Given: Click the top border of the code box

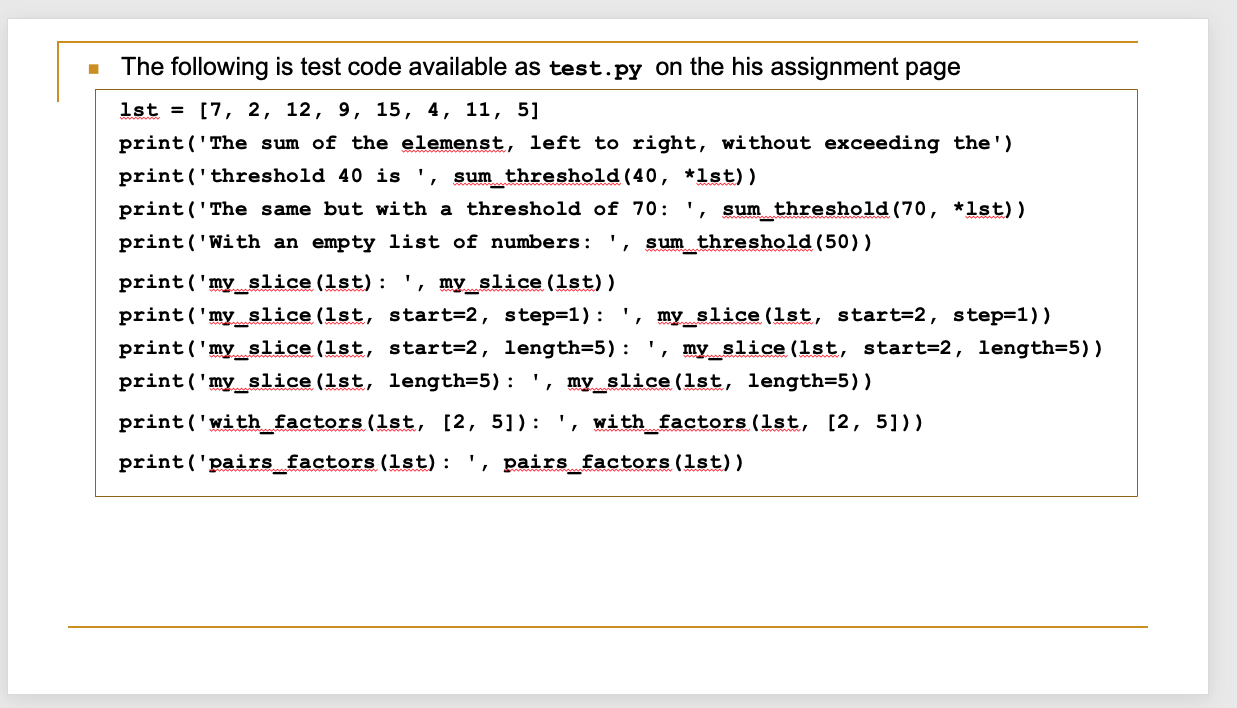Looking at the screenshot, I should point(615,91).
